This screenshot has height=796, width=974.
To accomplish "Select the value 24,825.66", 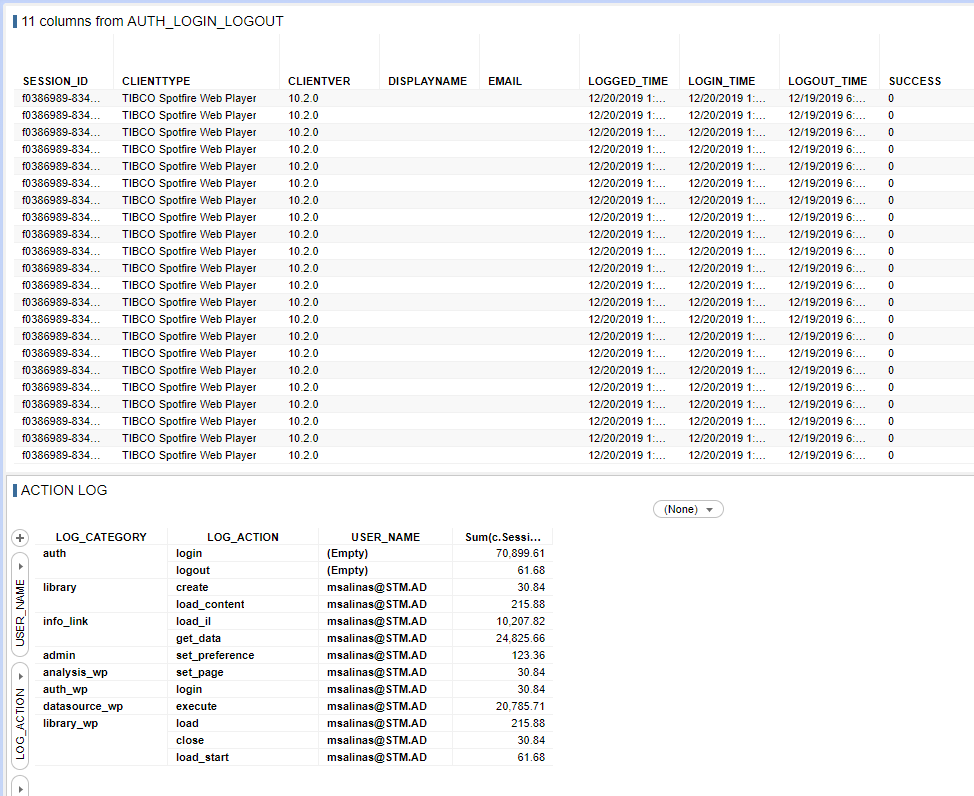I will pos(520,639).
